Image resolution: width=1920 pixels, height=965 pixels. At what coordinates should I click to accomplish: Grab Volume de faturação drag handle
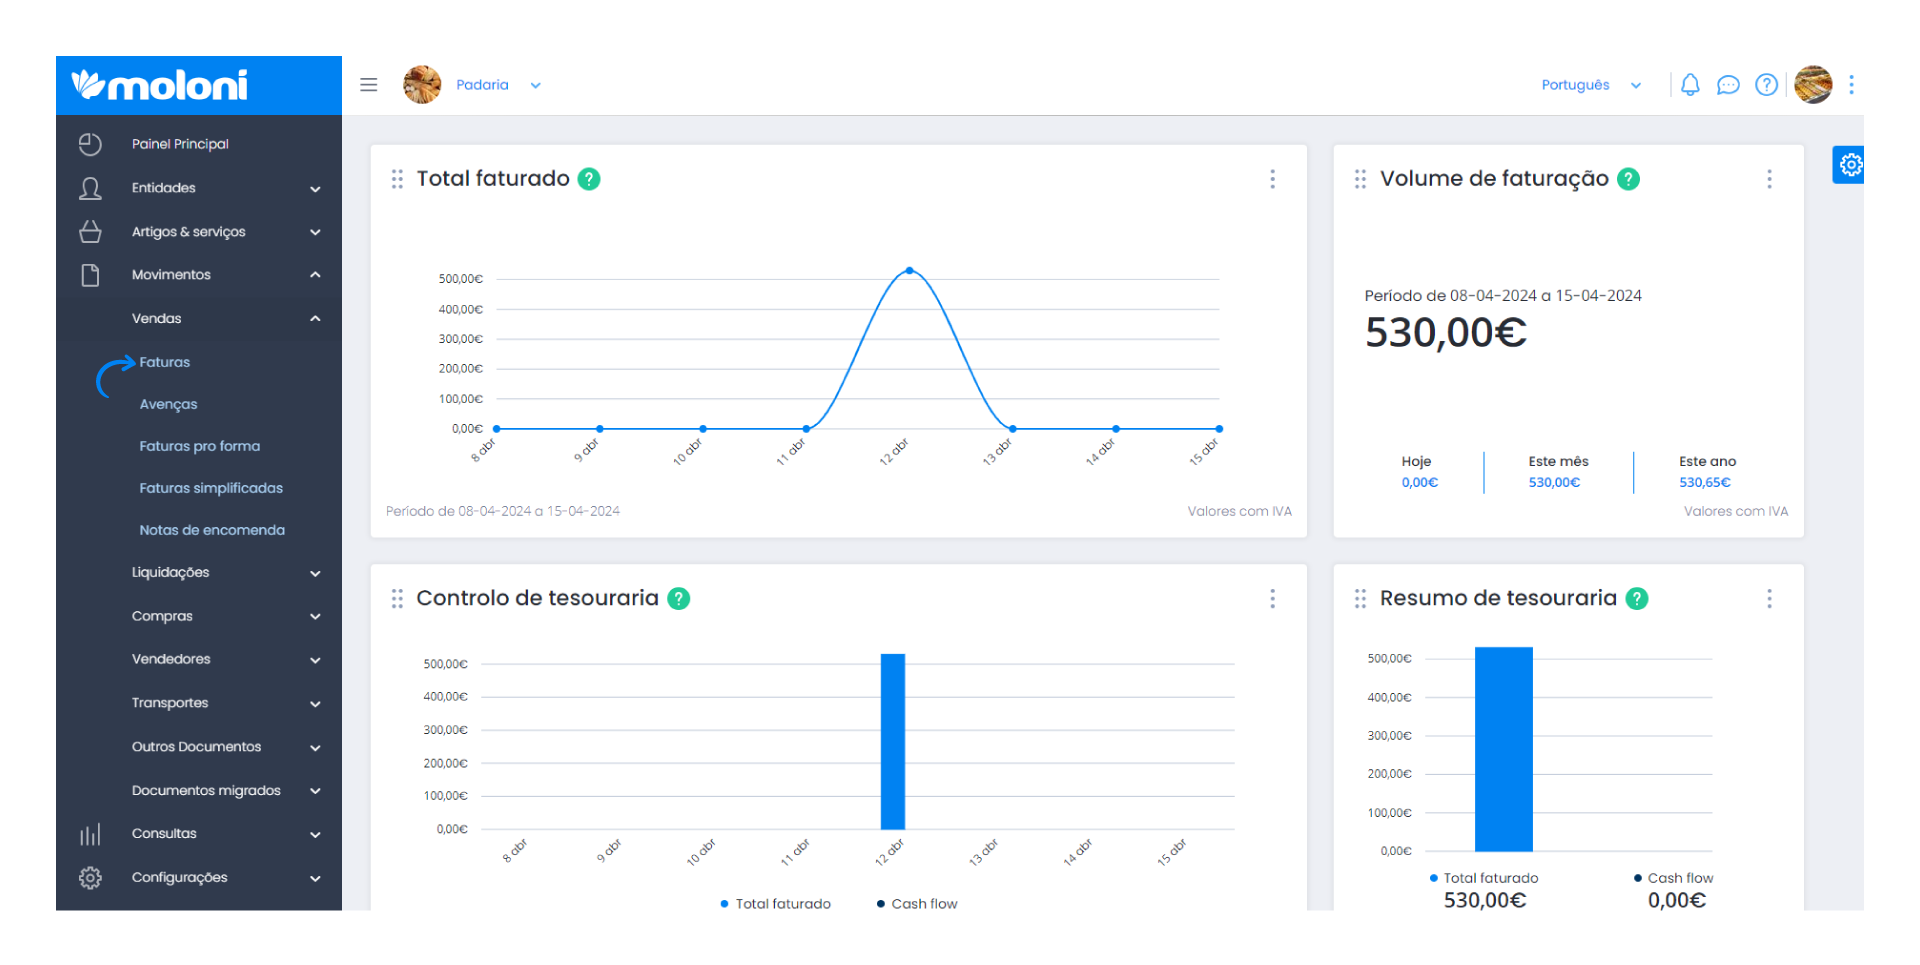point(1360,179)
